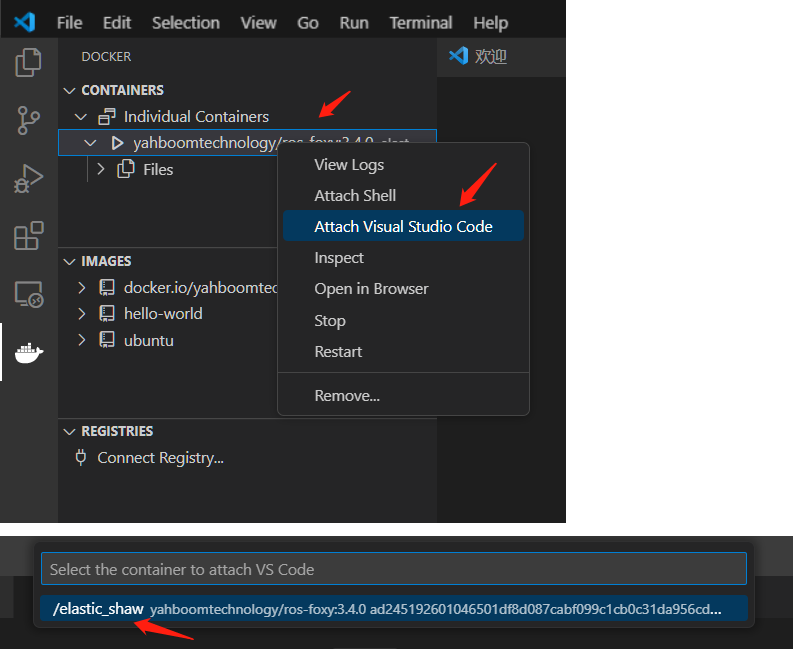Choose Restart from context menu
The image size is (793, 649).
(403, 352)
